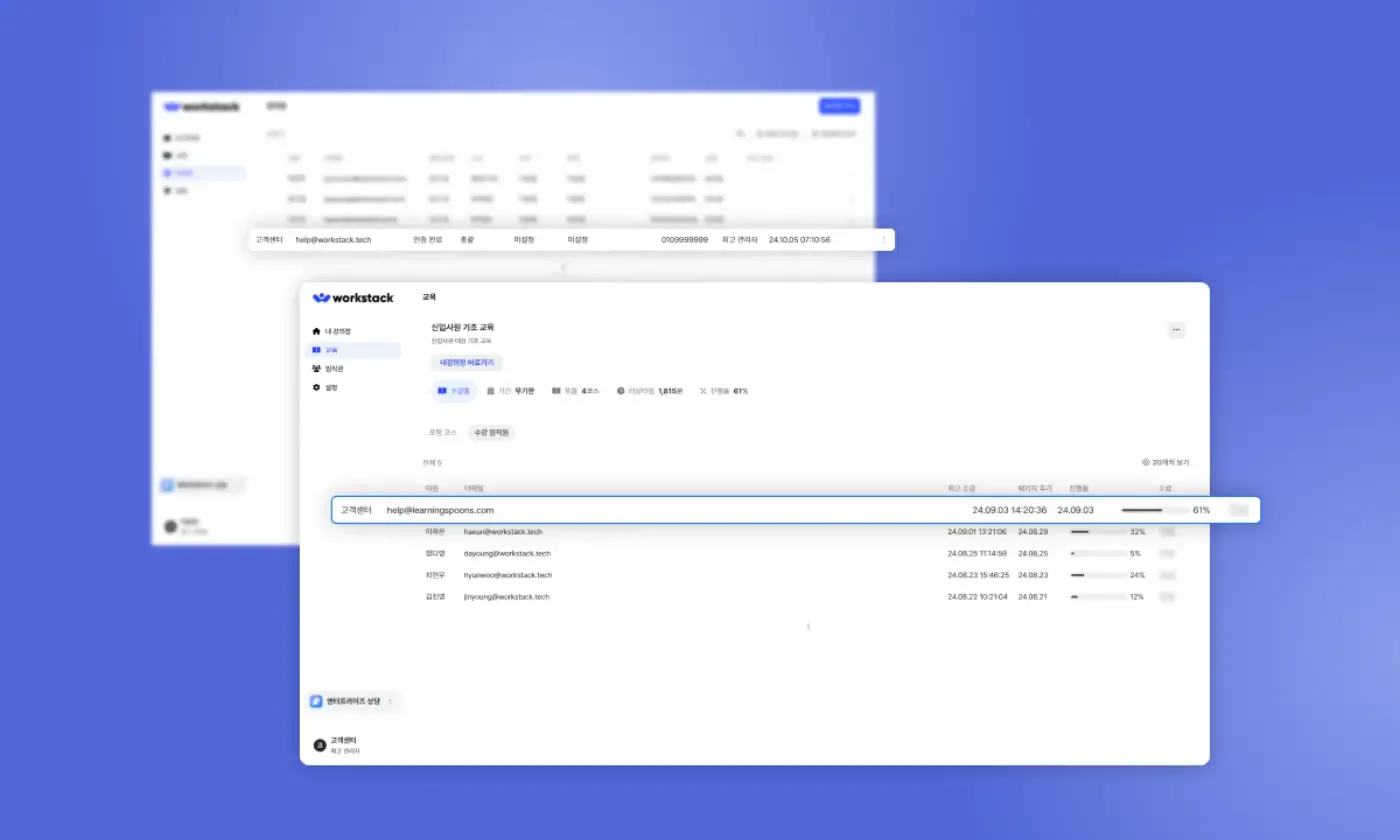Click the 엔터프라이즈 상담 label

tap(353, 702)
